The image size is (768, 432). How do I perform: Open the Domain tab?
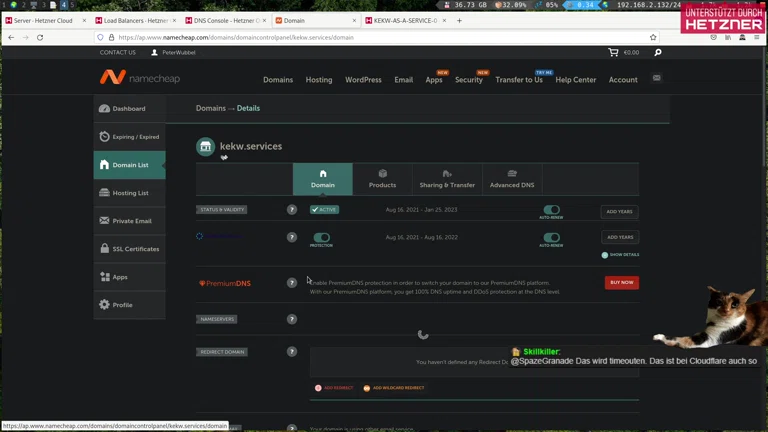pyautogui.click(x=323, y=179)
